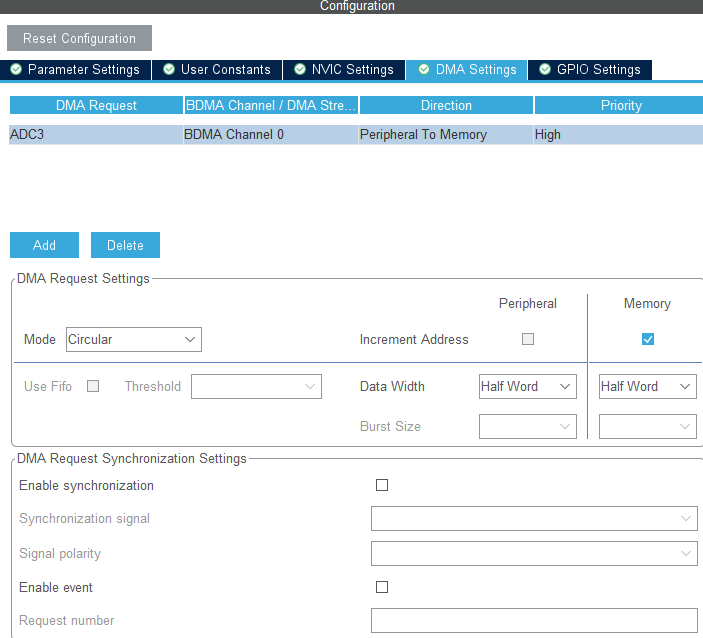Select the ADC3 request row cell
Screen dimensions: 703x638
(96, 135)
